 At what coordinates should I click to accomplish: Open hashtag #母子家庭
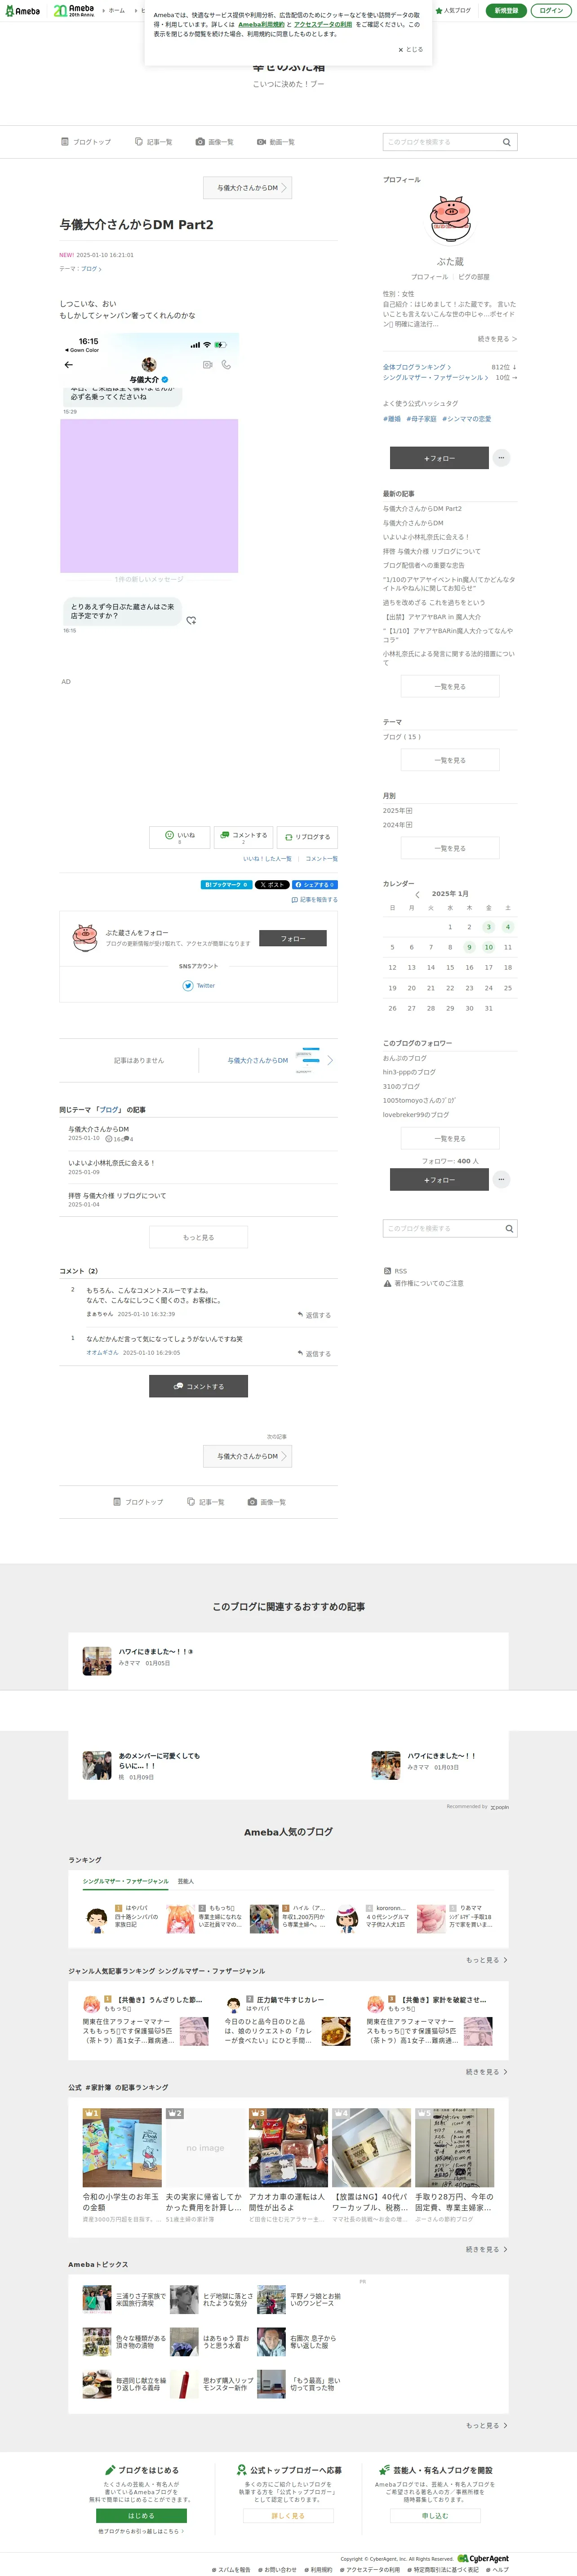pyautogui.click(x=421, y=419)
